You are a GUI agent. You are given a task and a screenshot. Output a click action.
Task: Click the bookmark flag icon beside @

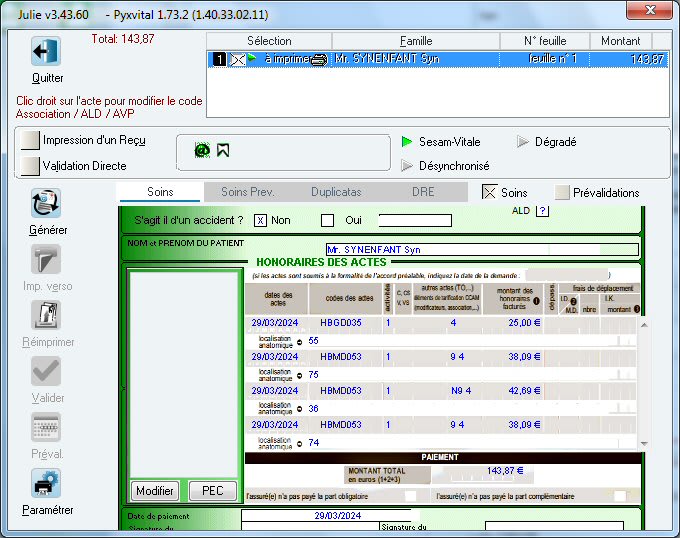click(223, 150)
